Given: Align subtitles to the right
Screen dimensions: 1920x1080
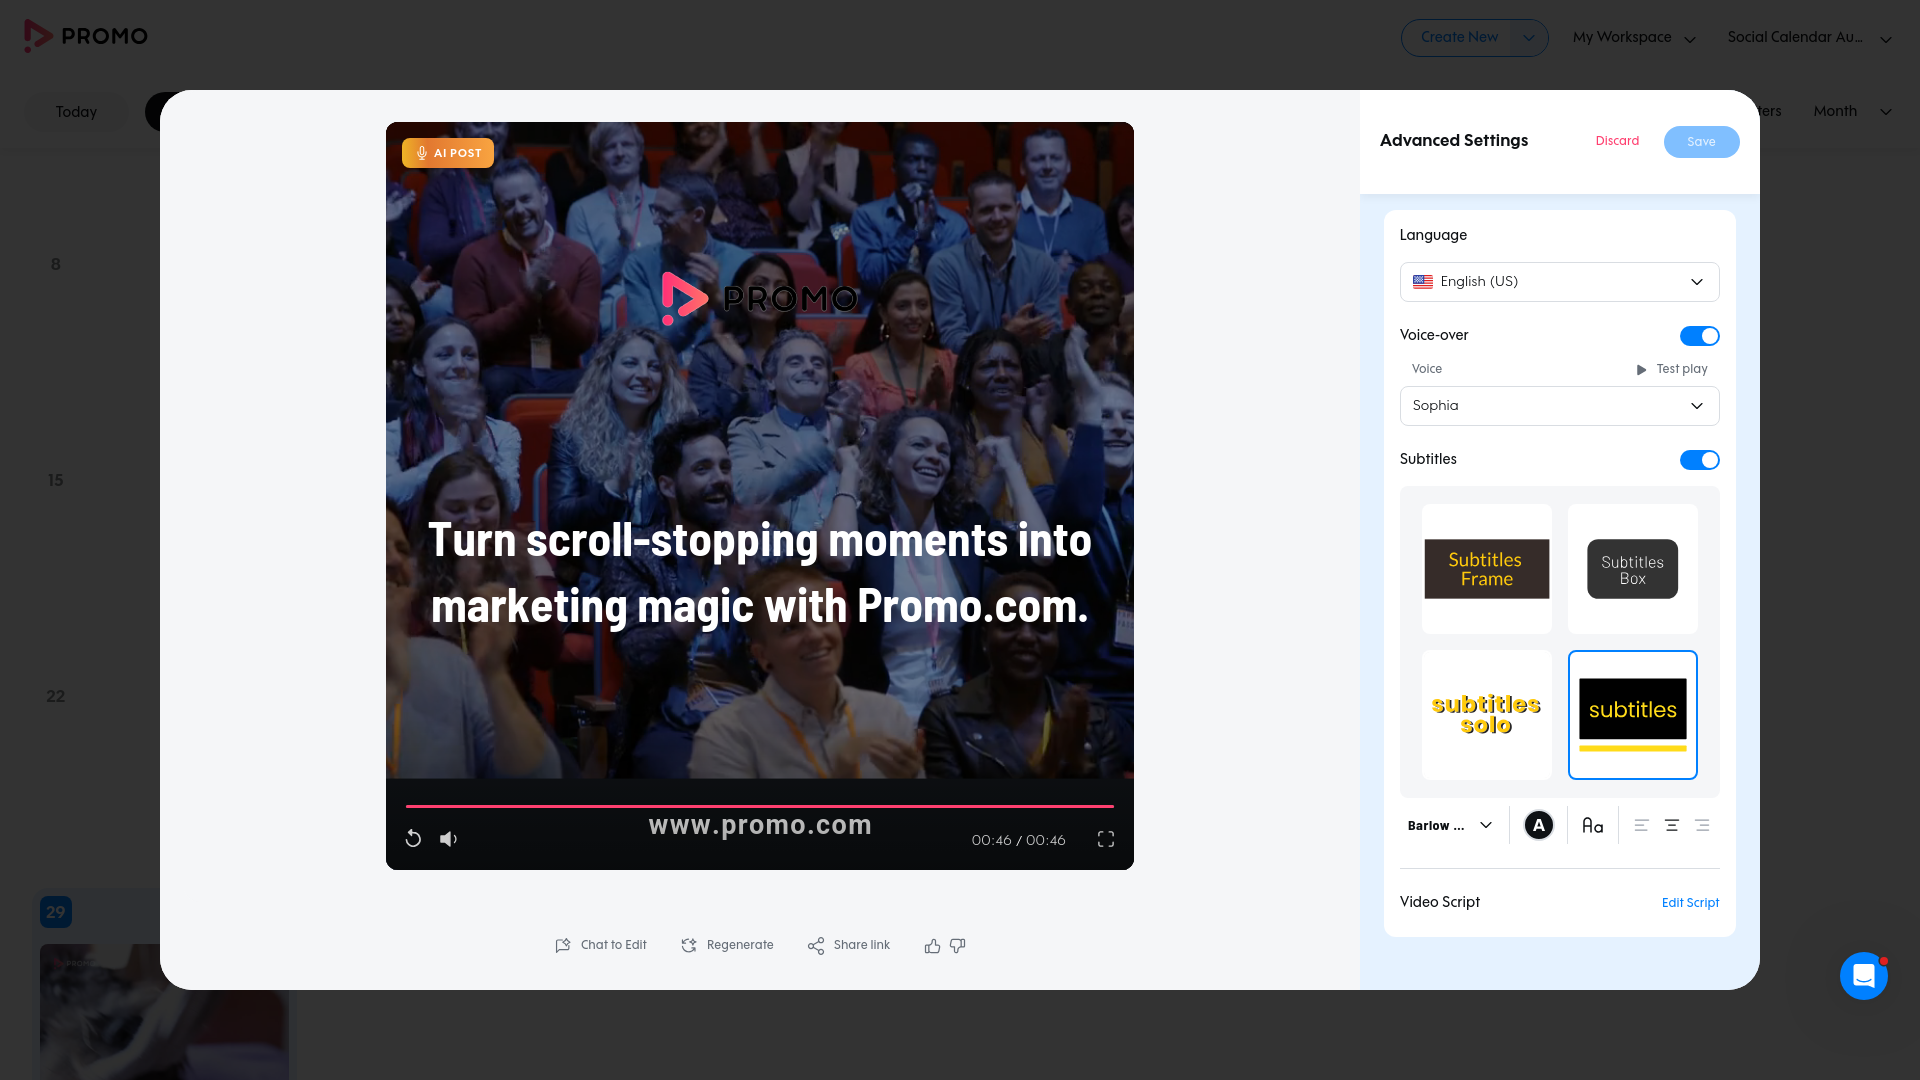Looking at the screenshot, I should click(x=1702, y=825).
